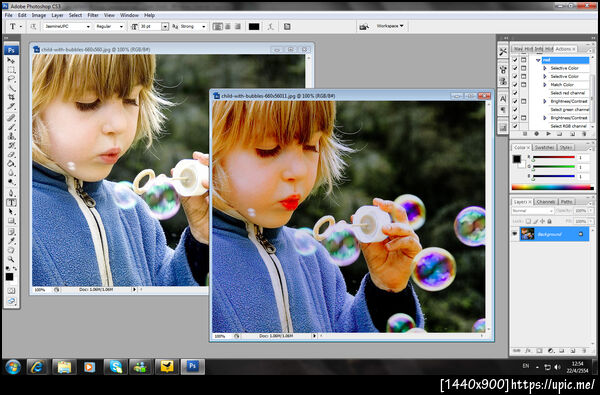Screen dimensions: 600x395
Task: Select center align text option
Action: pyautogui.click(x=228, y=26)
